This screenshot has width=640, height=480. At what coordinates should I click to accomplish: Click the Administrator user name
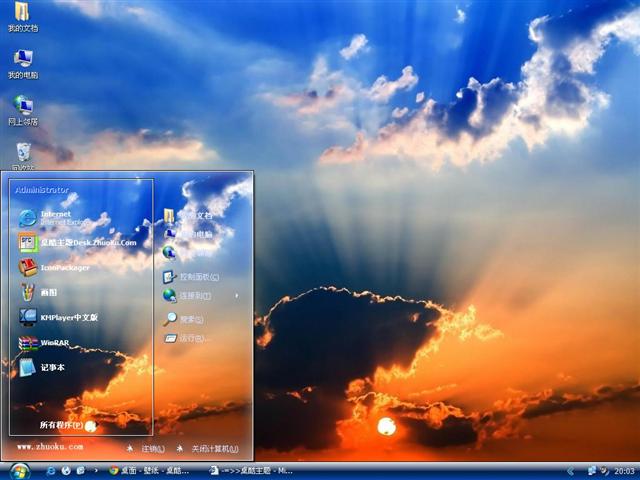point(42,190)
